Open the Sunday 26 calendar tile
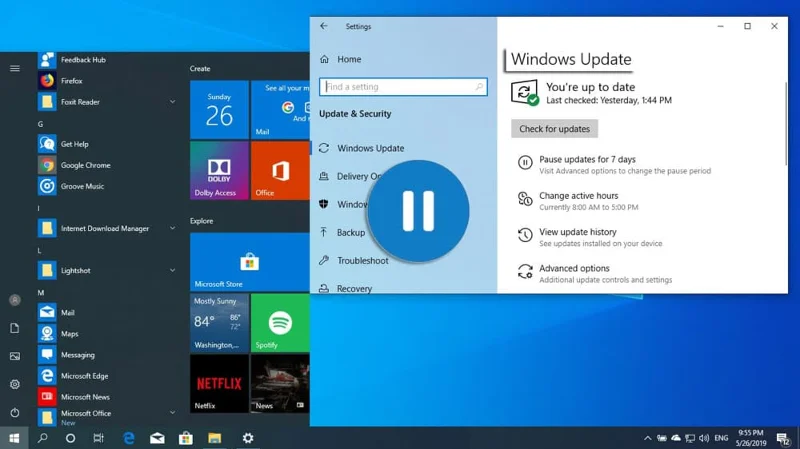 pos(219,110)
